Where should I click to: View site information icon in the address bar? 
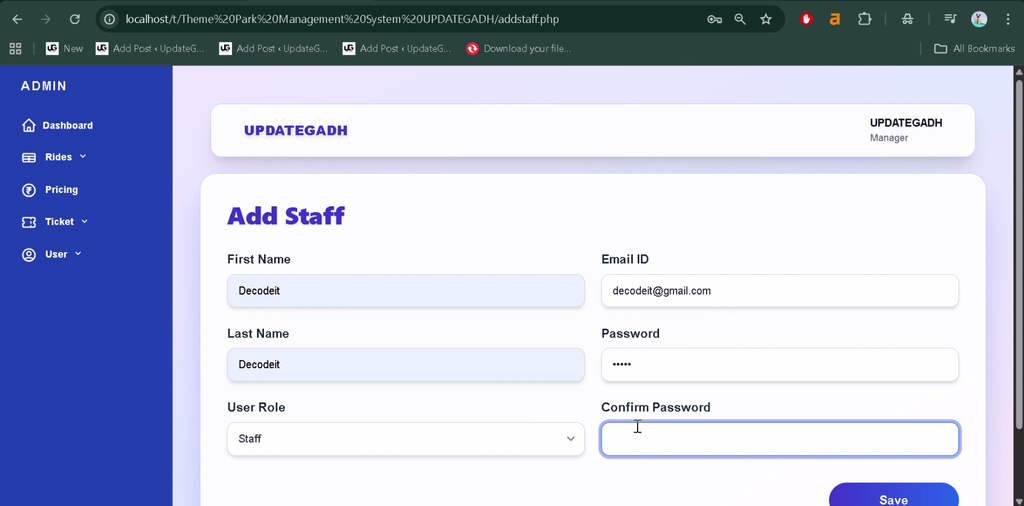(x=110, y=19)
